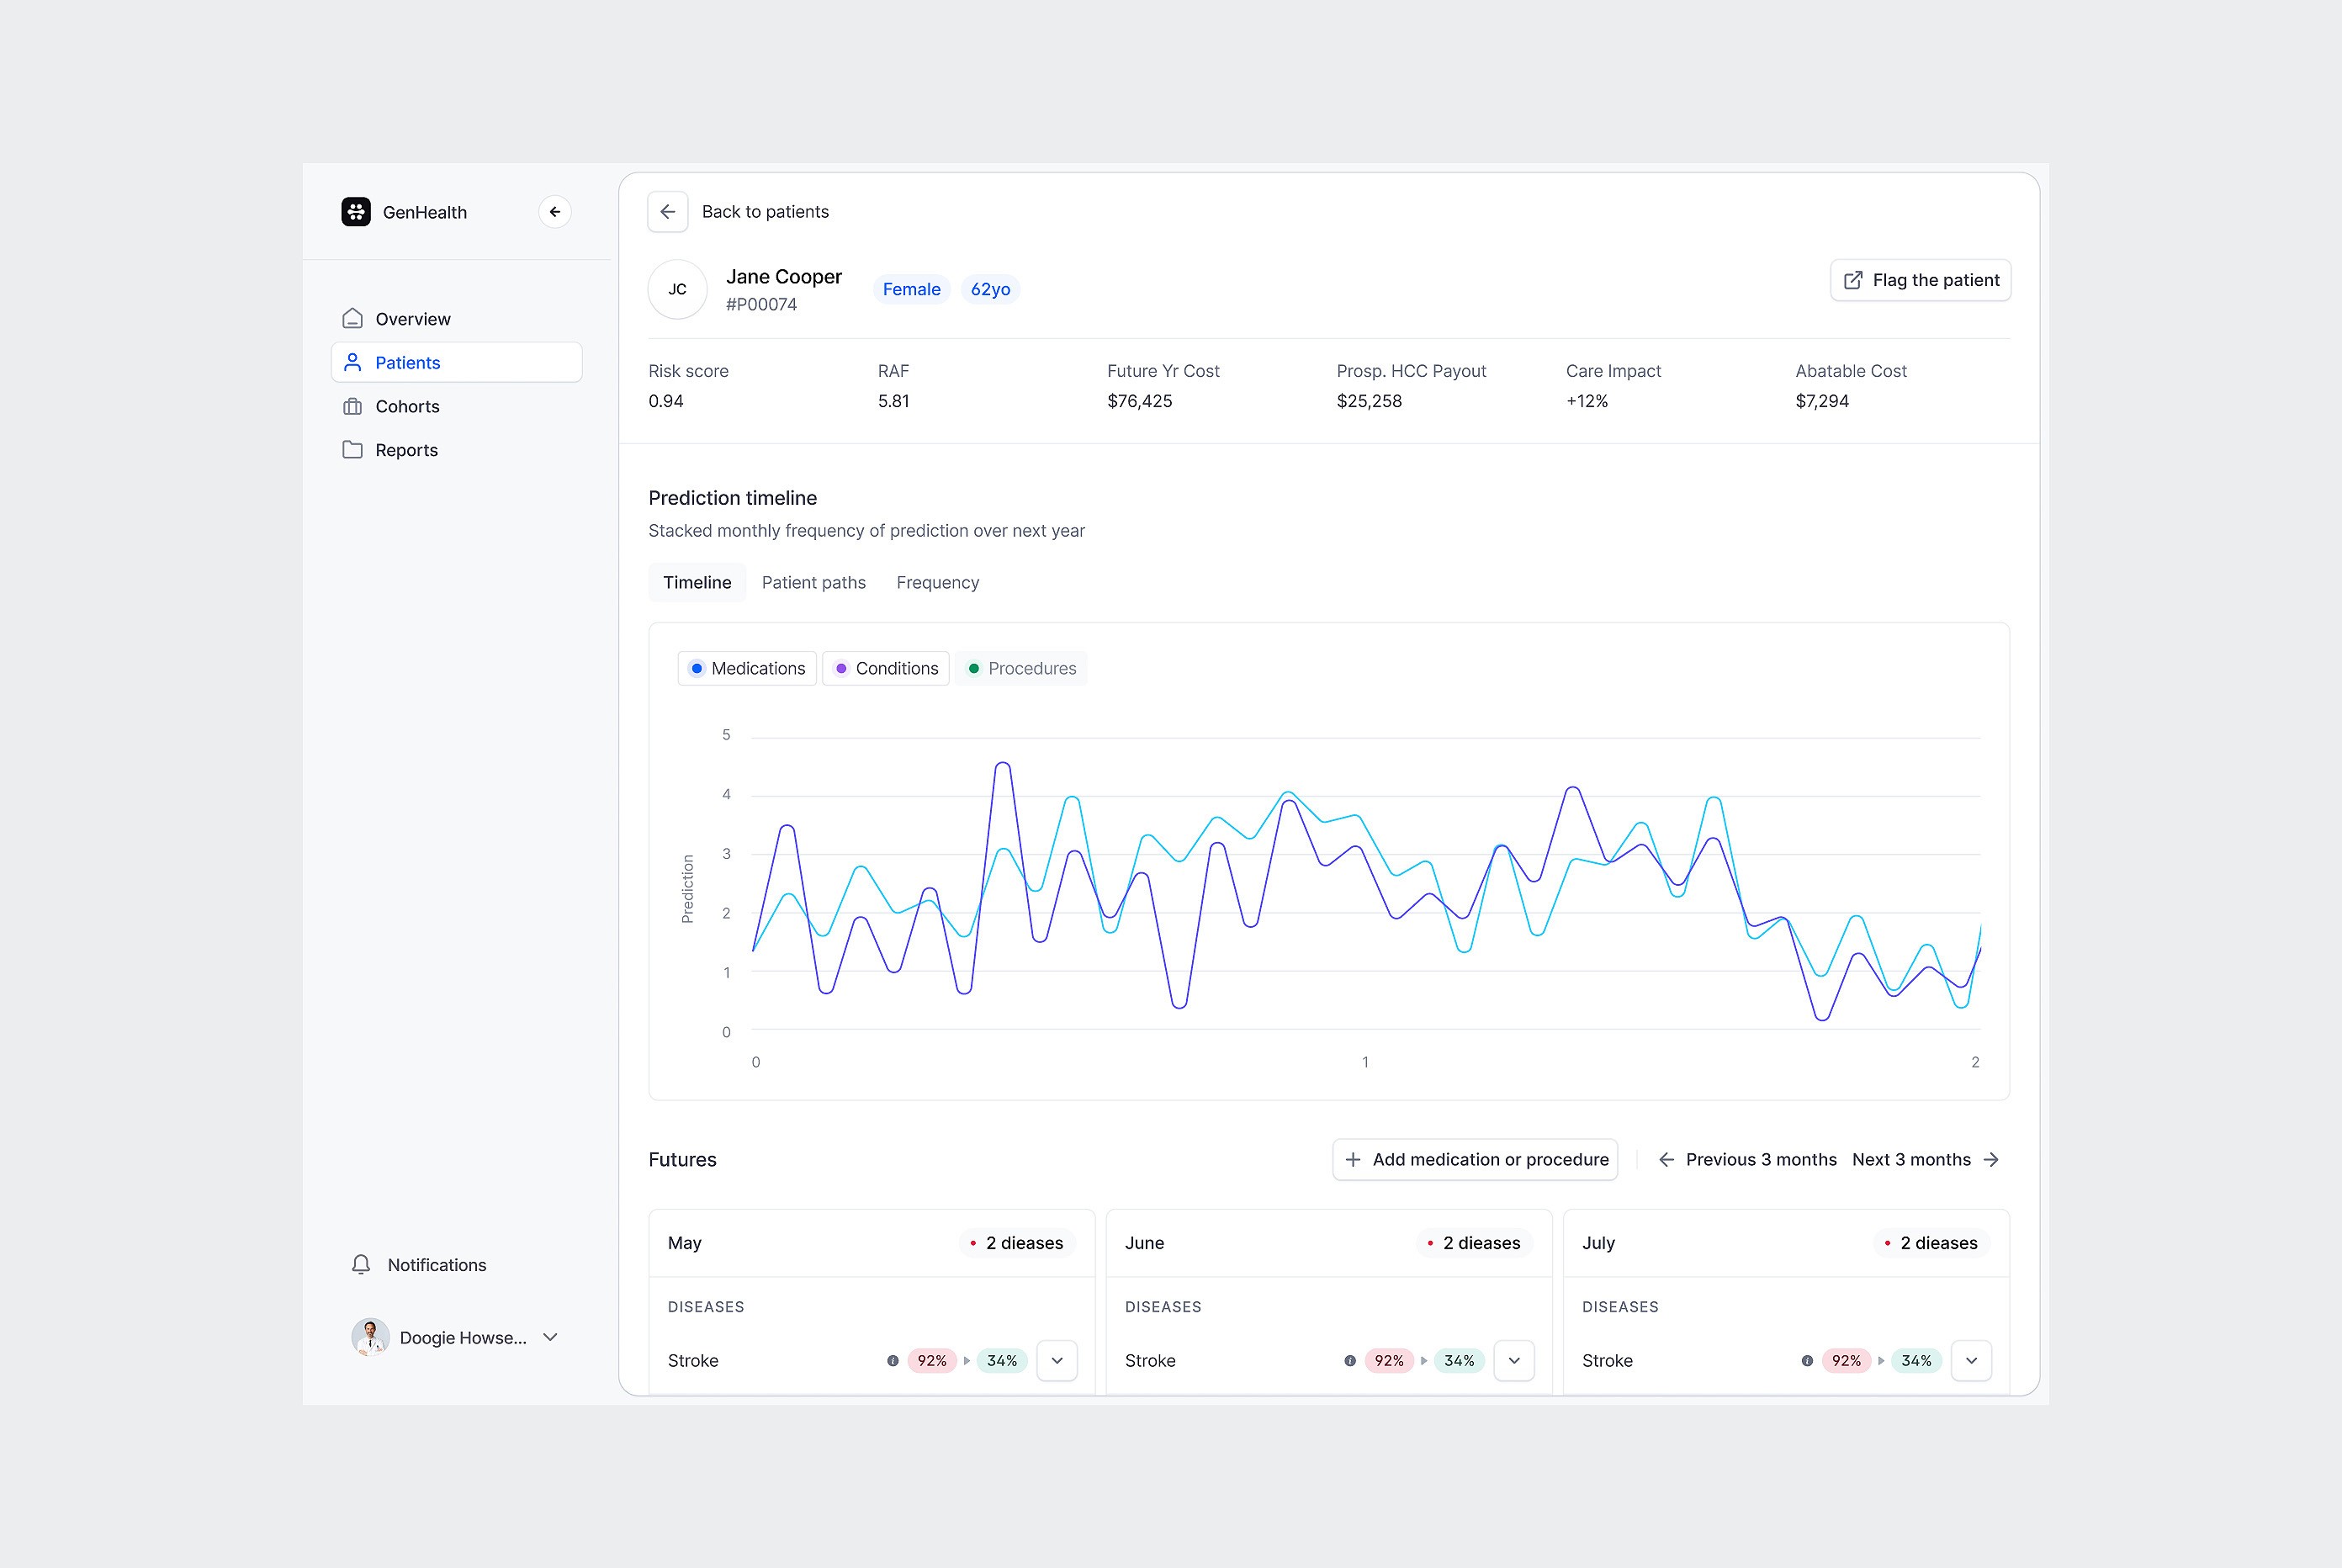2342x1568 pixels.
Task: Click the info icon in July Stroke row
Action: coord(1807,1361)
